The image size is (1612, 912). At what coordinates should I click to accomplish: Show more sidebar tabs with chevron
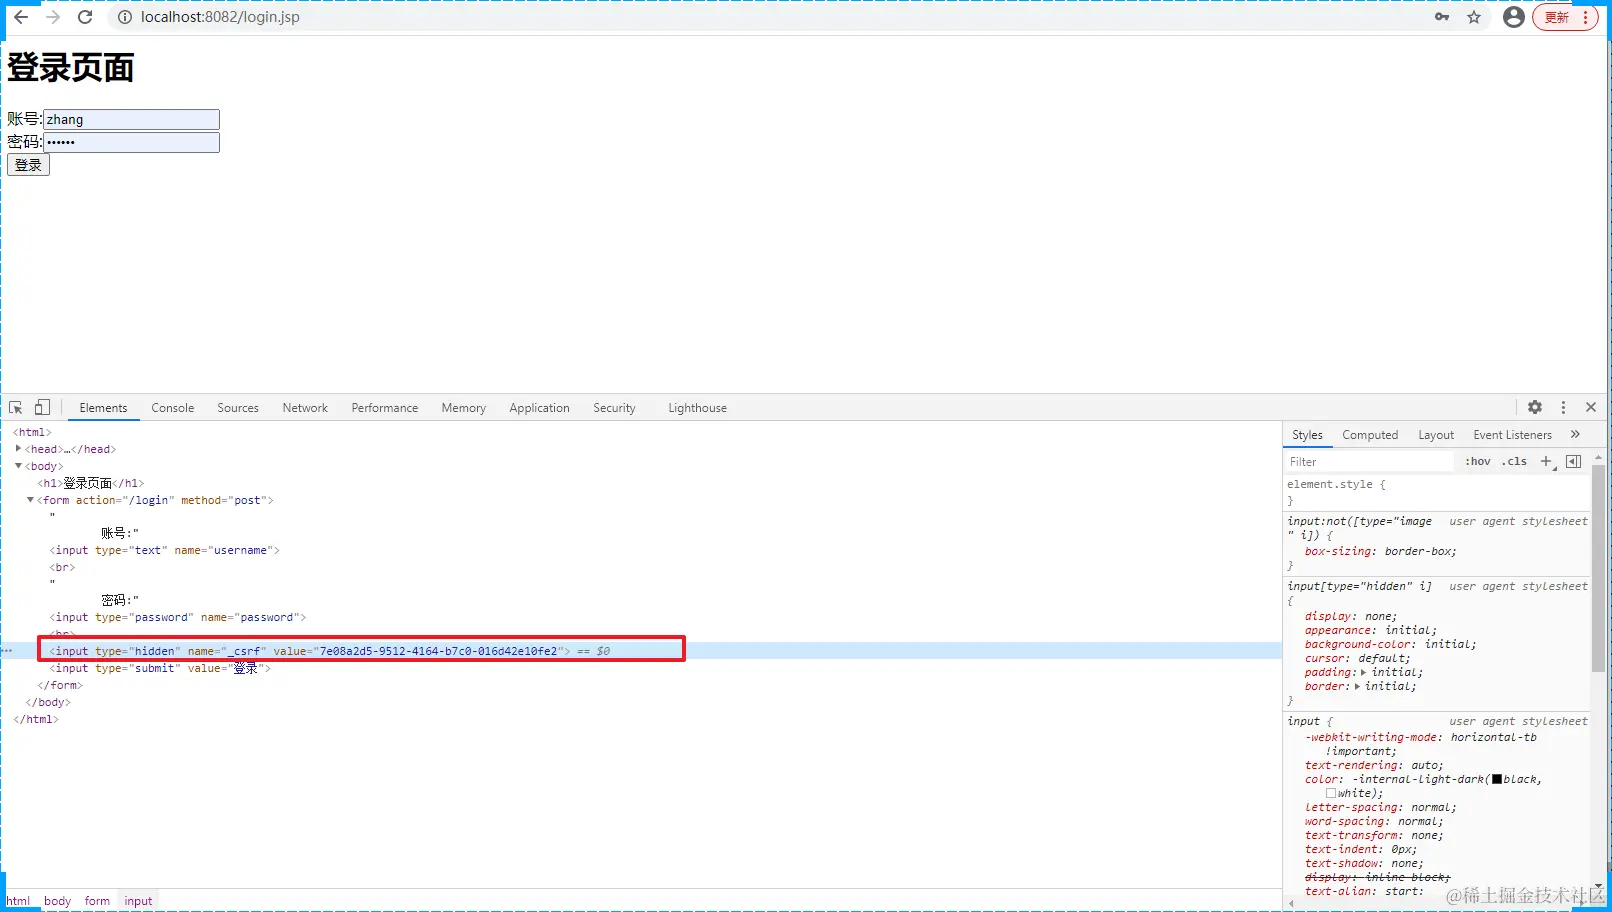1575,434
